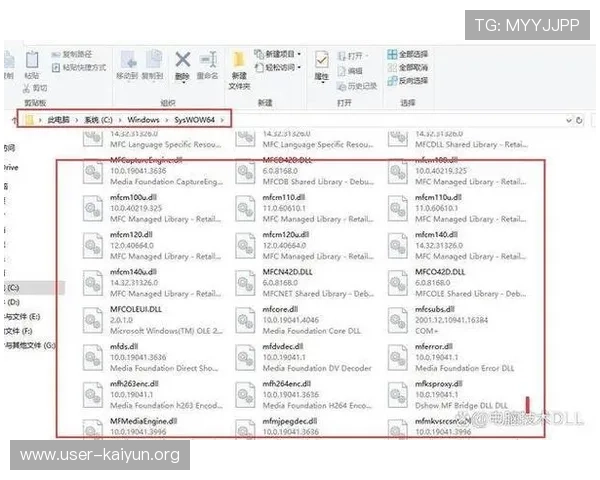
Task: Expand chevron after SysWOW64 breadcrumb
Action: tap(222, 120)
